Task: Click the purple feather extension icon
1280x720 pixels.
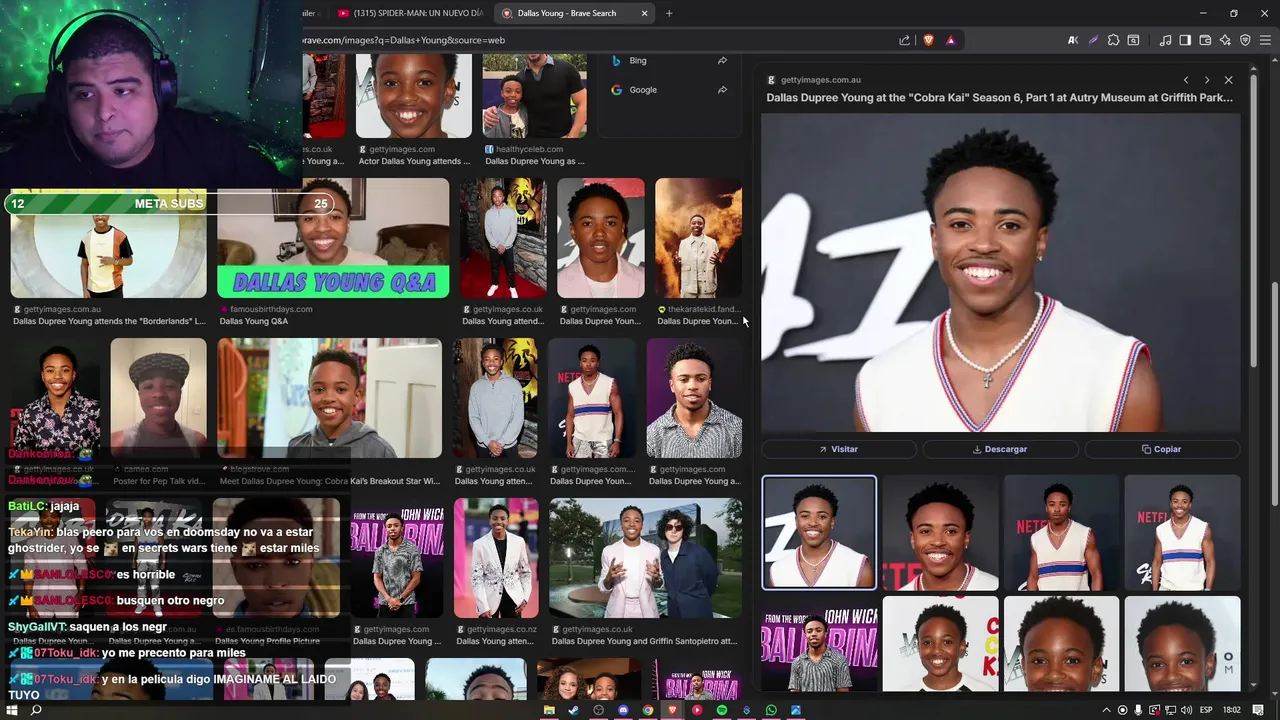Action: coord(1093,40)
